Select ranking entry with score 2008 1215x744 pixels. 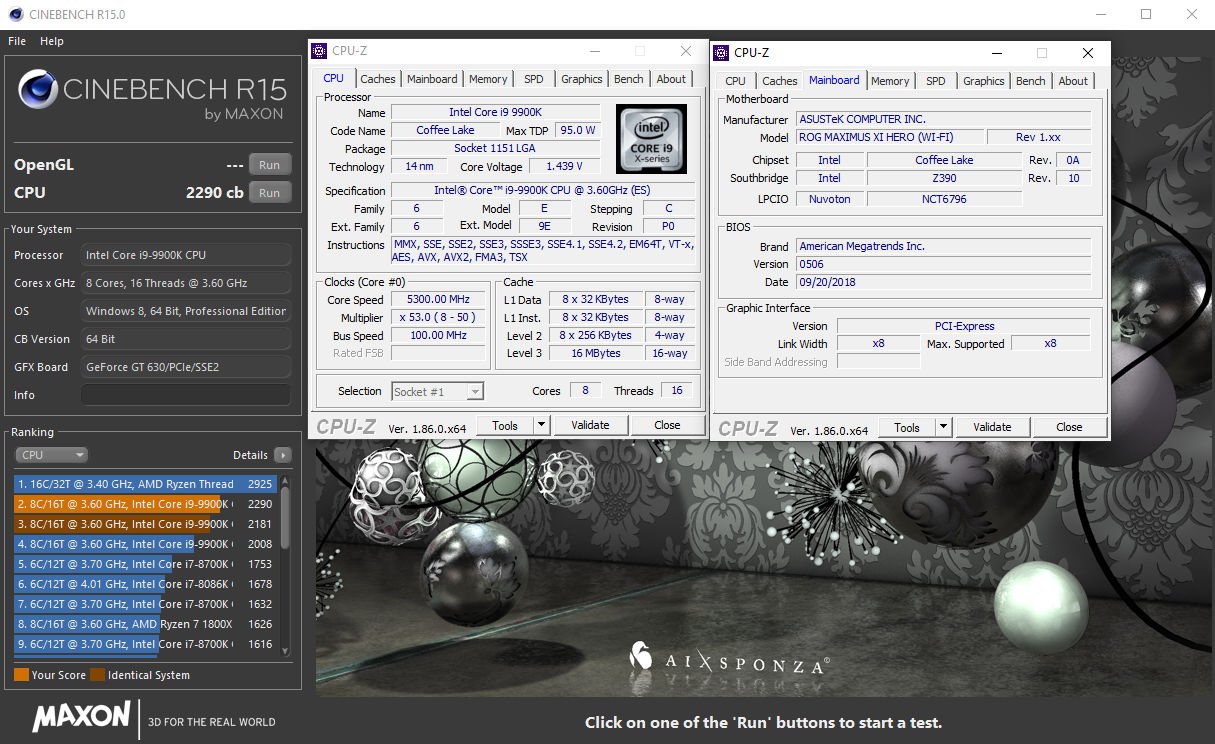pyautogui.click(x=146, y=544)
